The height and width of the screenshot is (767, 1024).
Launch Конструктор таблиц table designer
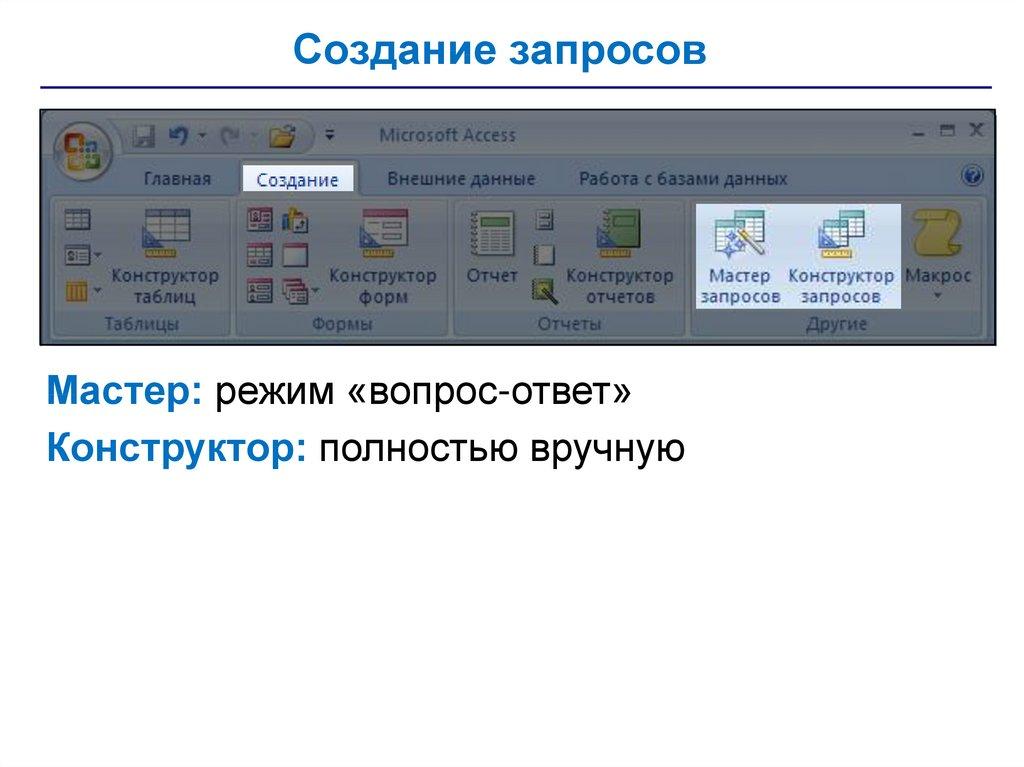pyautogui.click(x=164, y=255)
